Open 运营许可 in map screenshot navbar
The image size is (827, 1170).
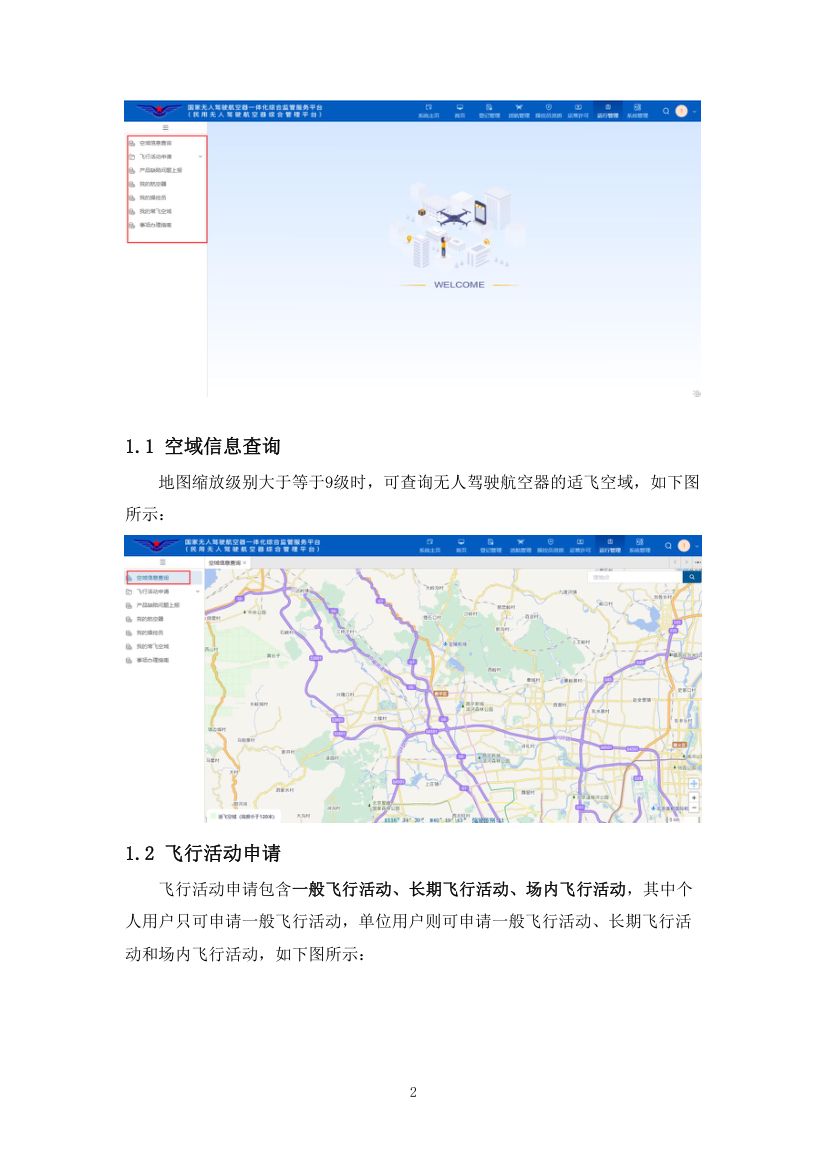click(580, 545)
